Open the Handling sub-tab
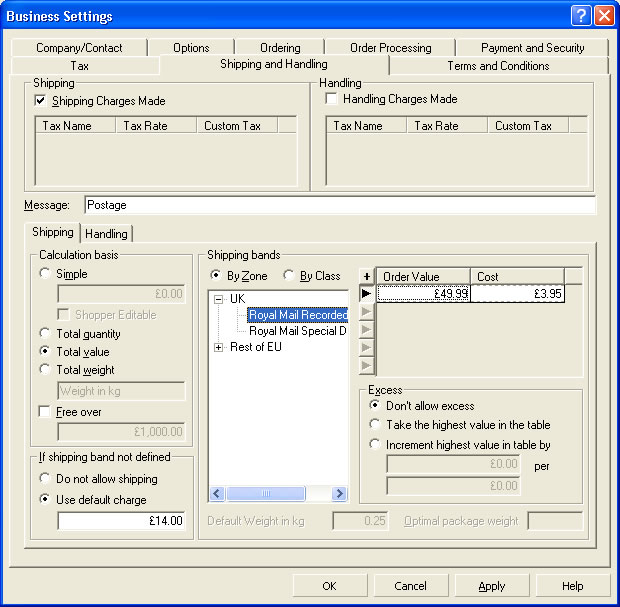This screenshot has width=620, height=607. click(x=106, y=234)
